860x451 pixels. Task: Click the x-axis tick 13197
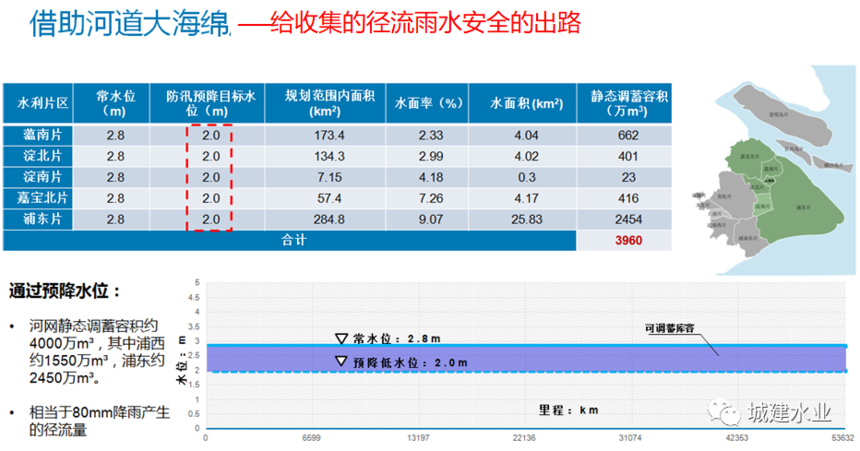click(x=418, y=438)
